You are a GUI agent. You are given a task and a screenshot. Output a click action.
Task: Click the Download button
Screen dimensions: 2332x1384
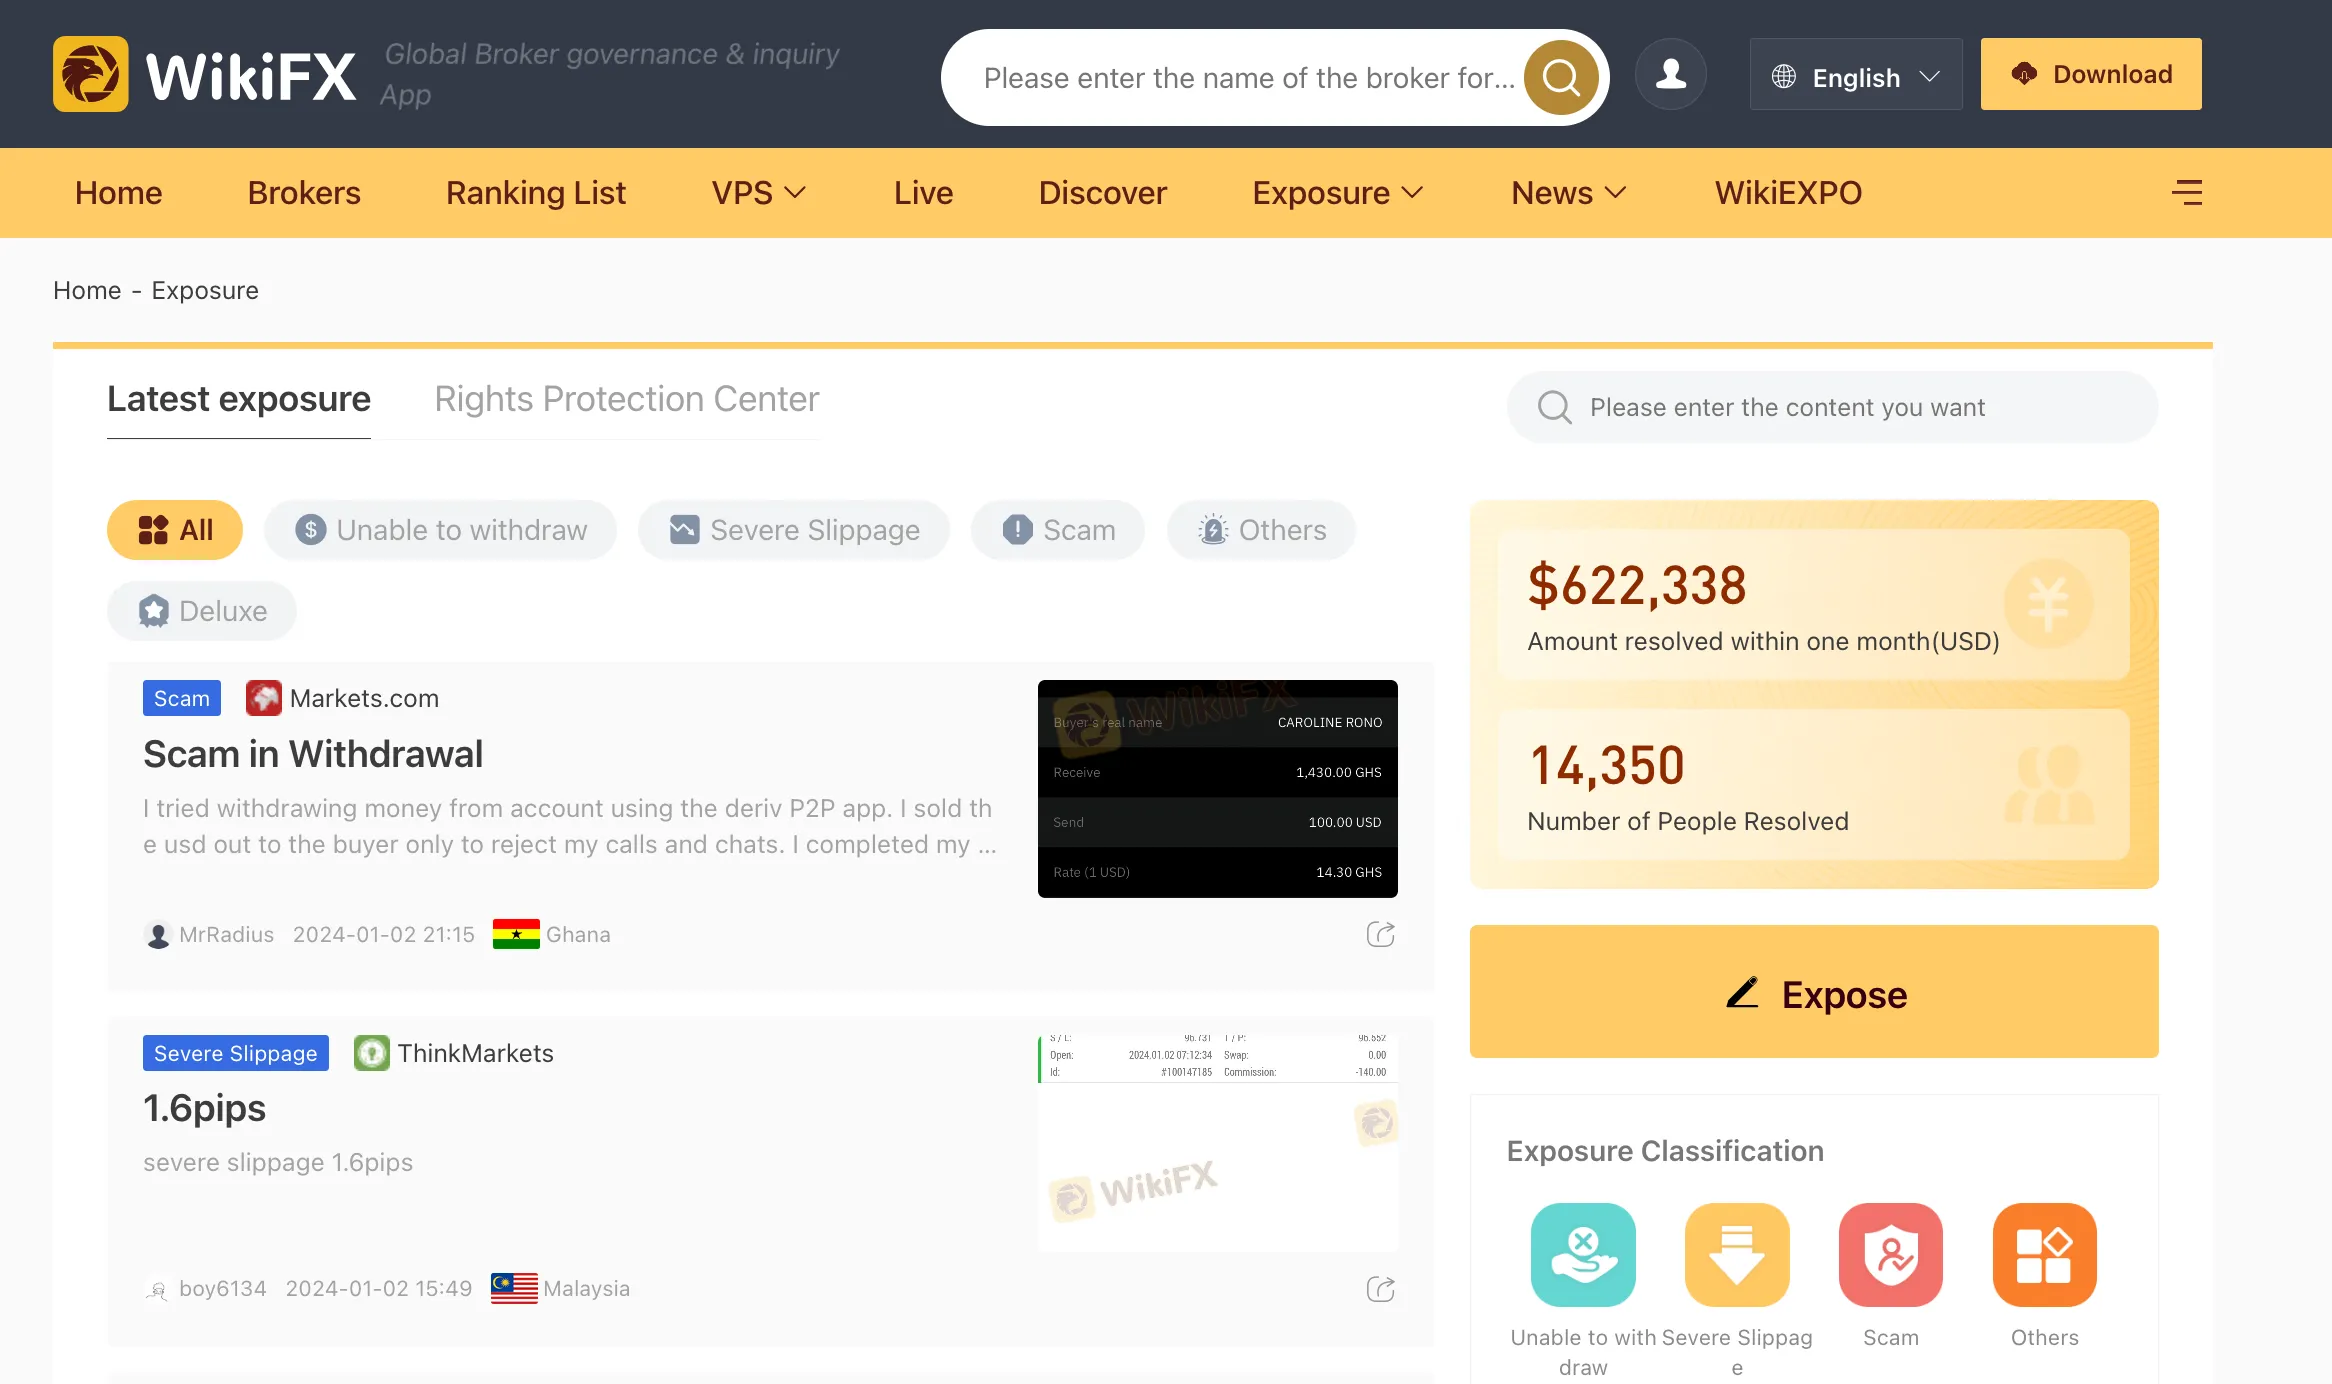[x=2091, y=74]
